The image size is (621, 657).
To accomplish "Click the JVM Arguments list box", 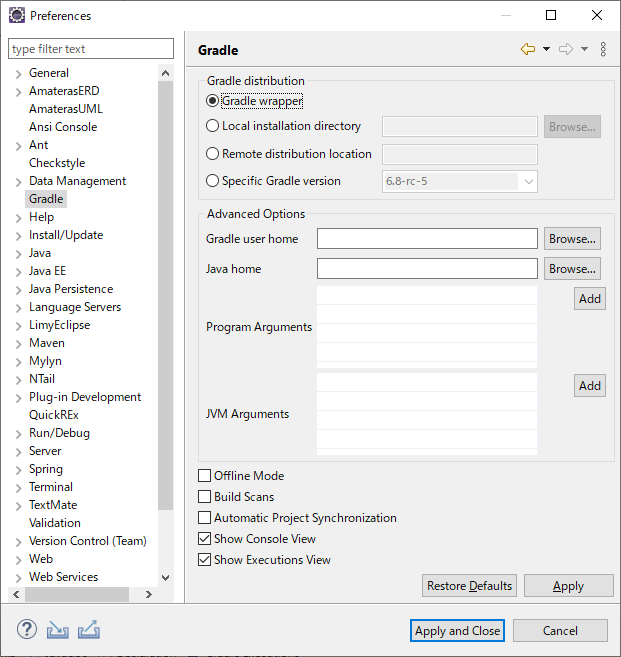I will tap(427, 414).
